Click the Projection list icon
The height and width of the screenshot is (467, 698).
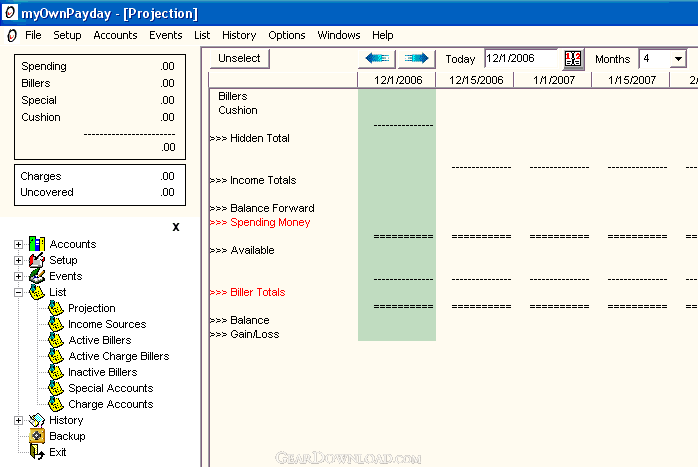pos(56,308)
